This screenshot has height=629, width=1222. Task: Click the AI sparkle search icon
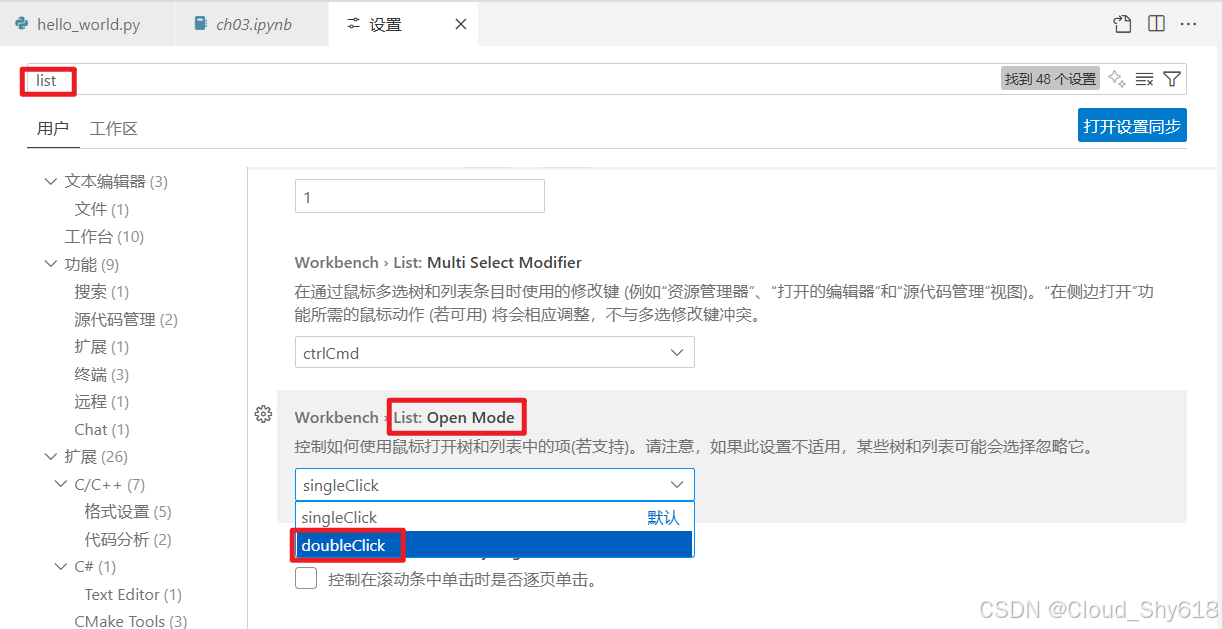(x=1117, y=79)
